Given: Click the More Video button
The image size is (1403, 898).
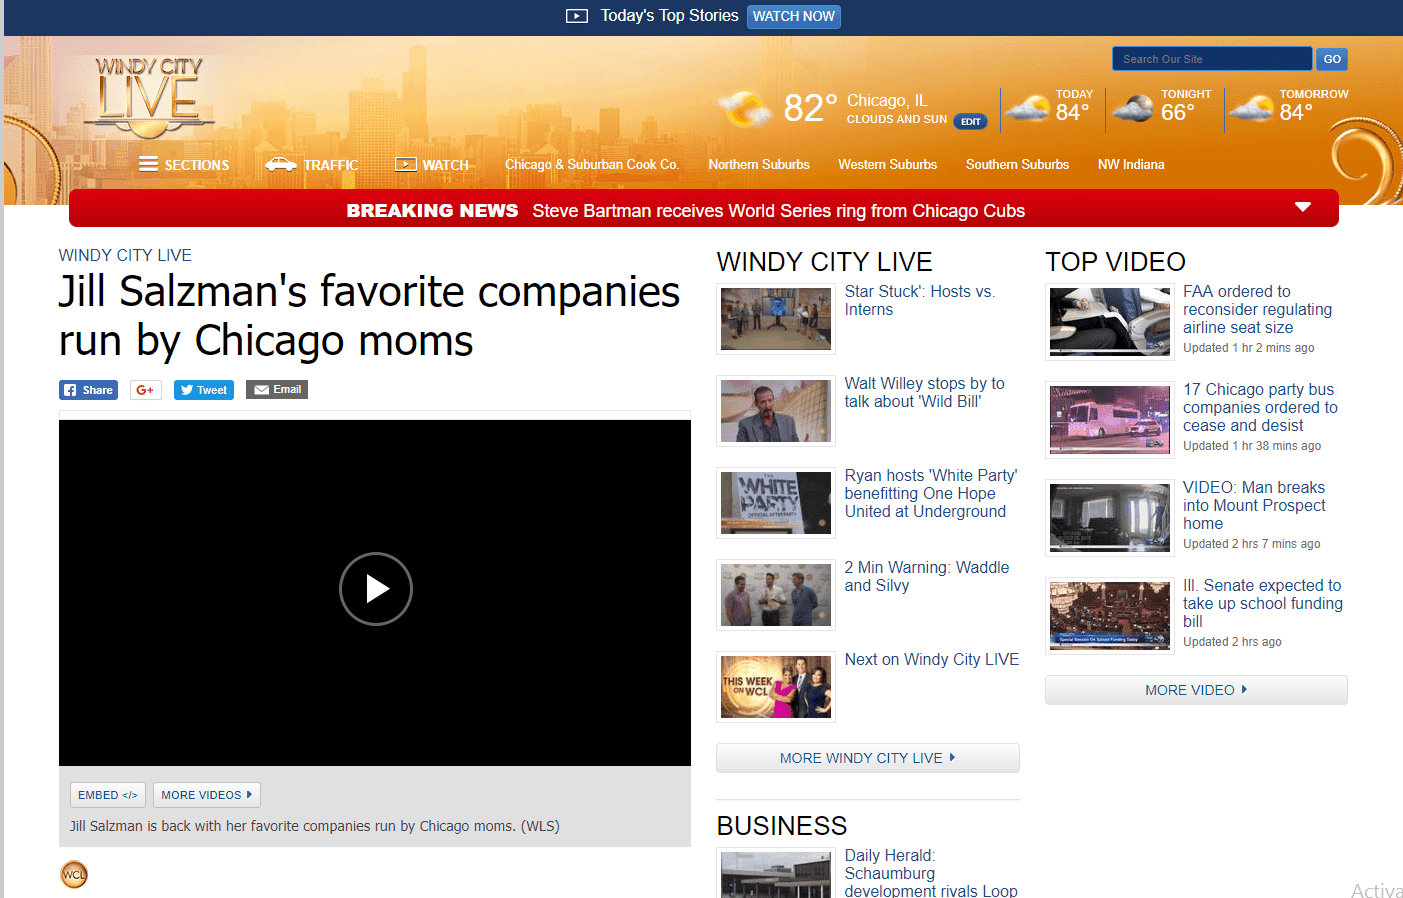Looking at the screenshot, I should tap(1196, 690).
